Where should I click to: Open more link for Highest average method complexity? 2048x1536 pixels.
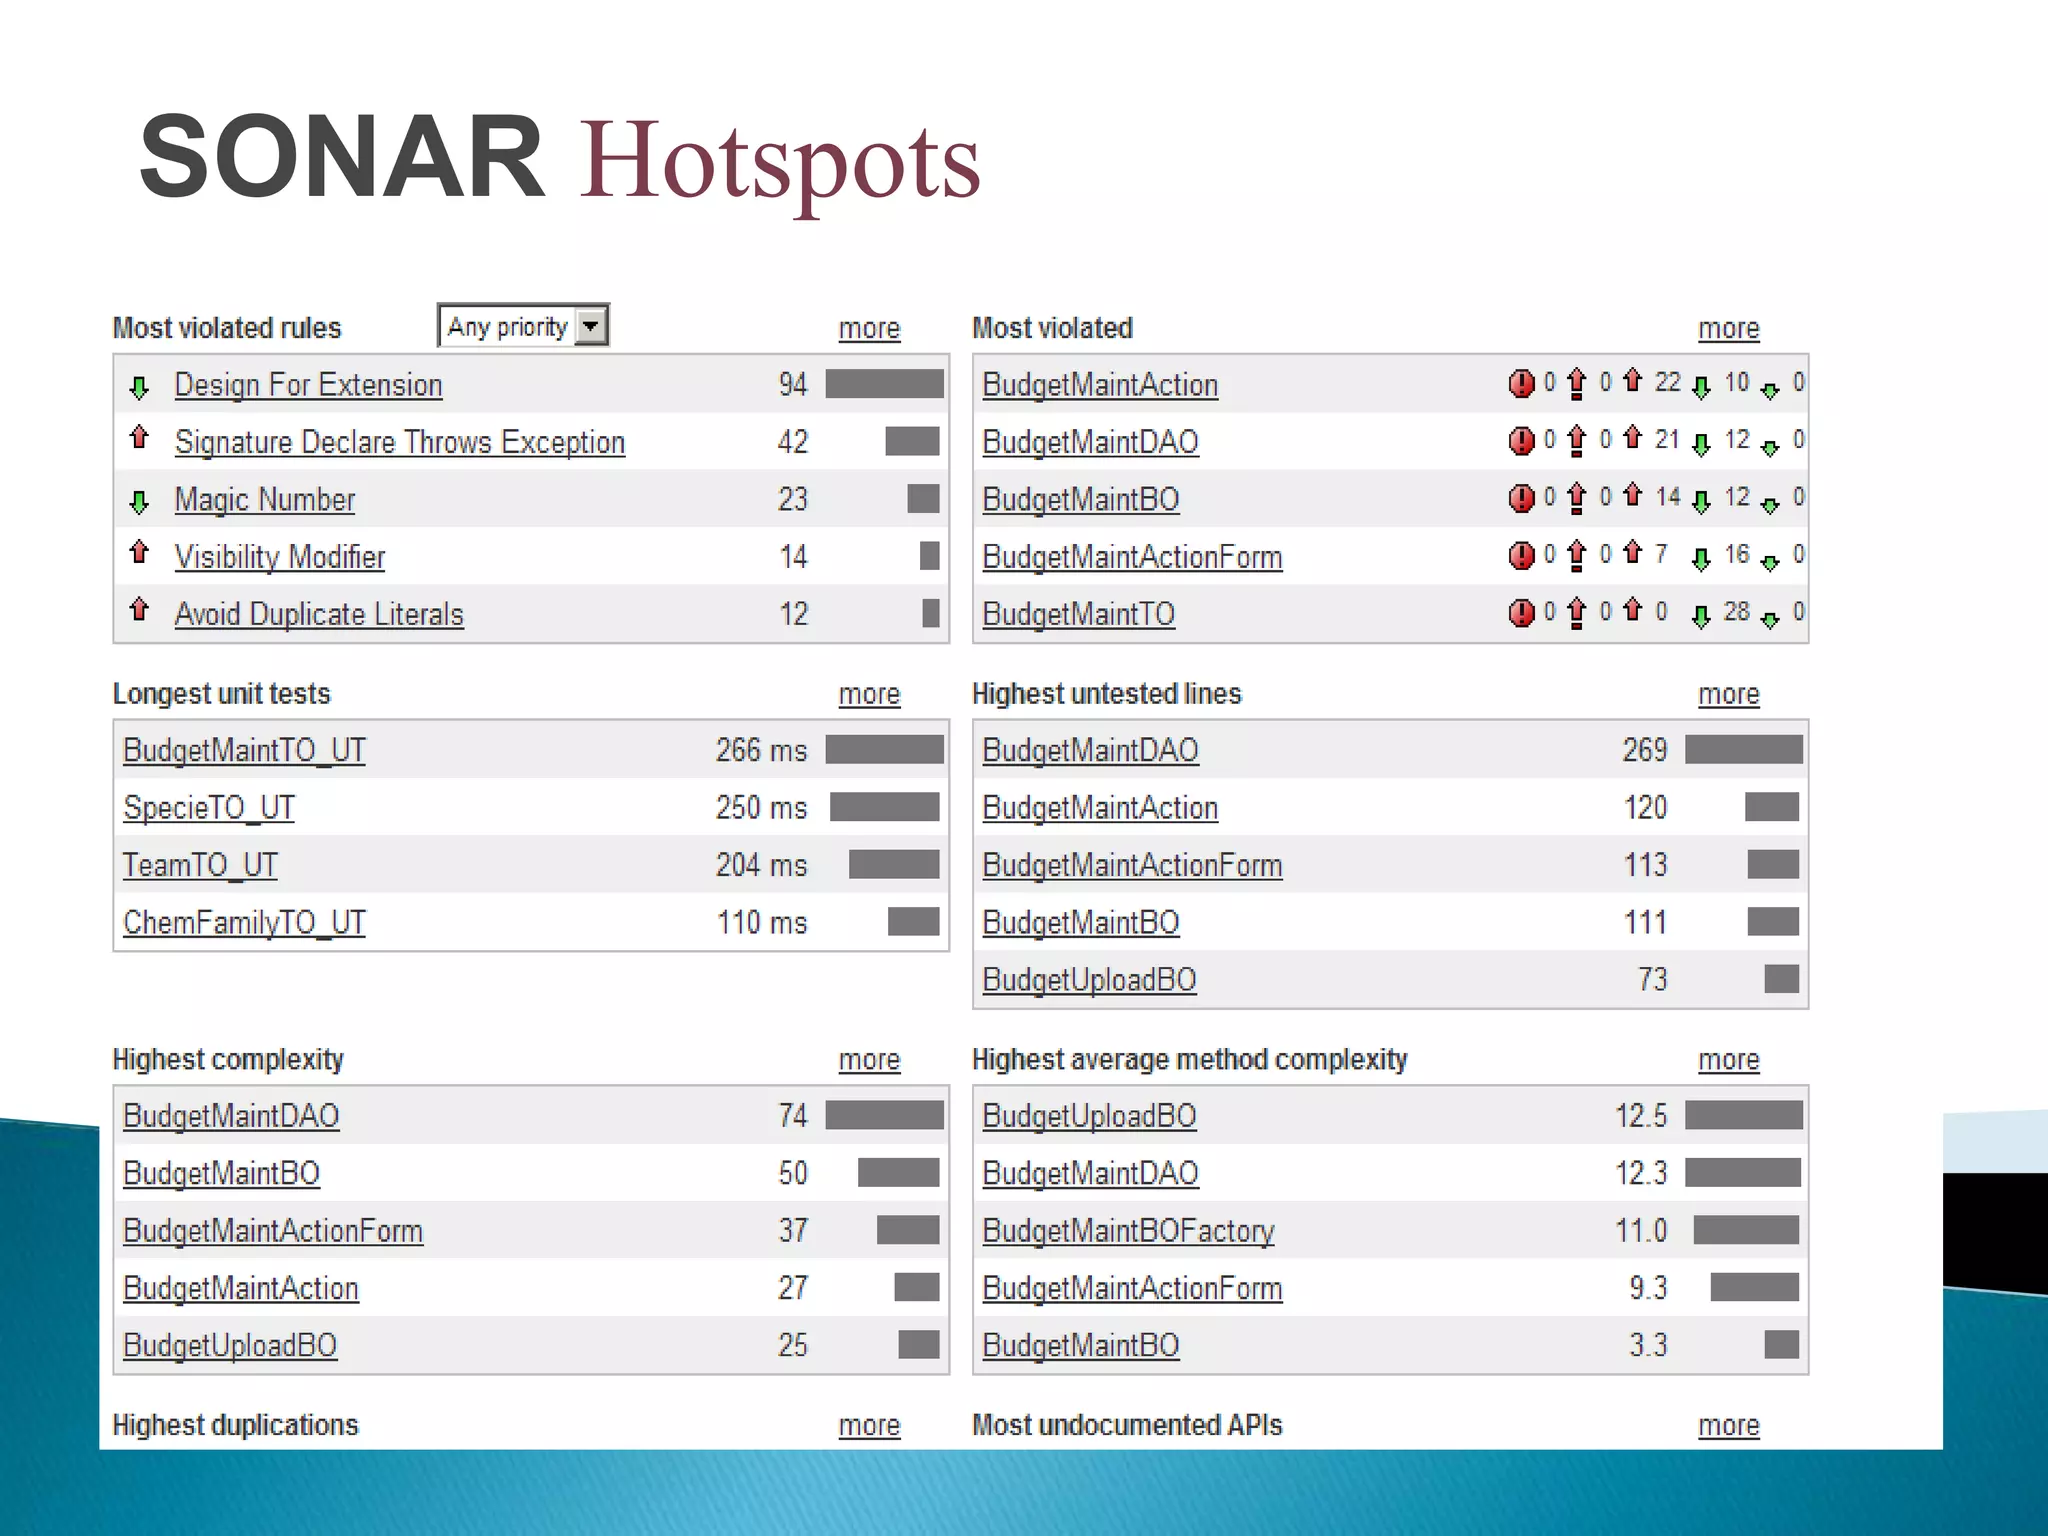[x=1729, y=1060]
